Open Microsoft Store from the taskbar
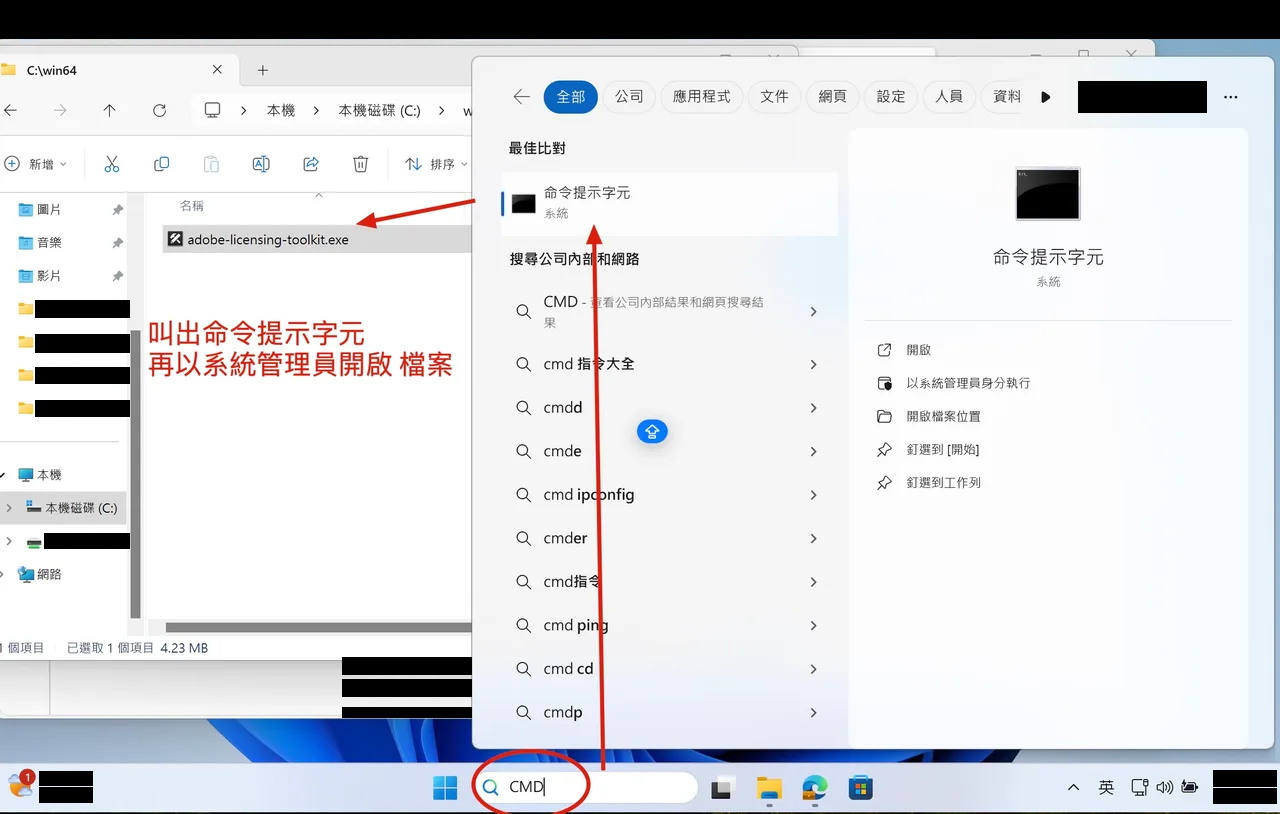The width and height of the screenshot is (1280, 814). (x=860, y=788)
